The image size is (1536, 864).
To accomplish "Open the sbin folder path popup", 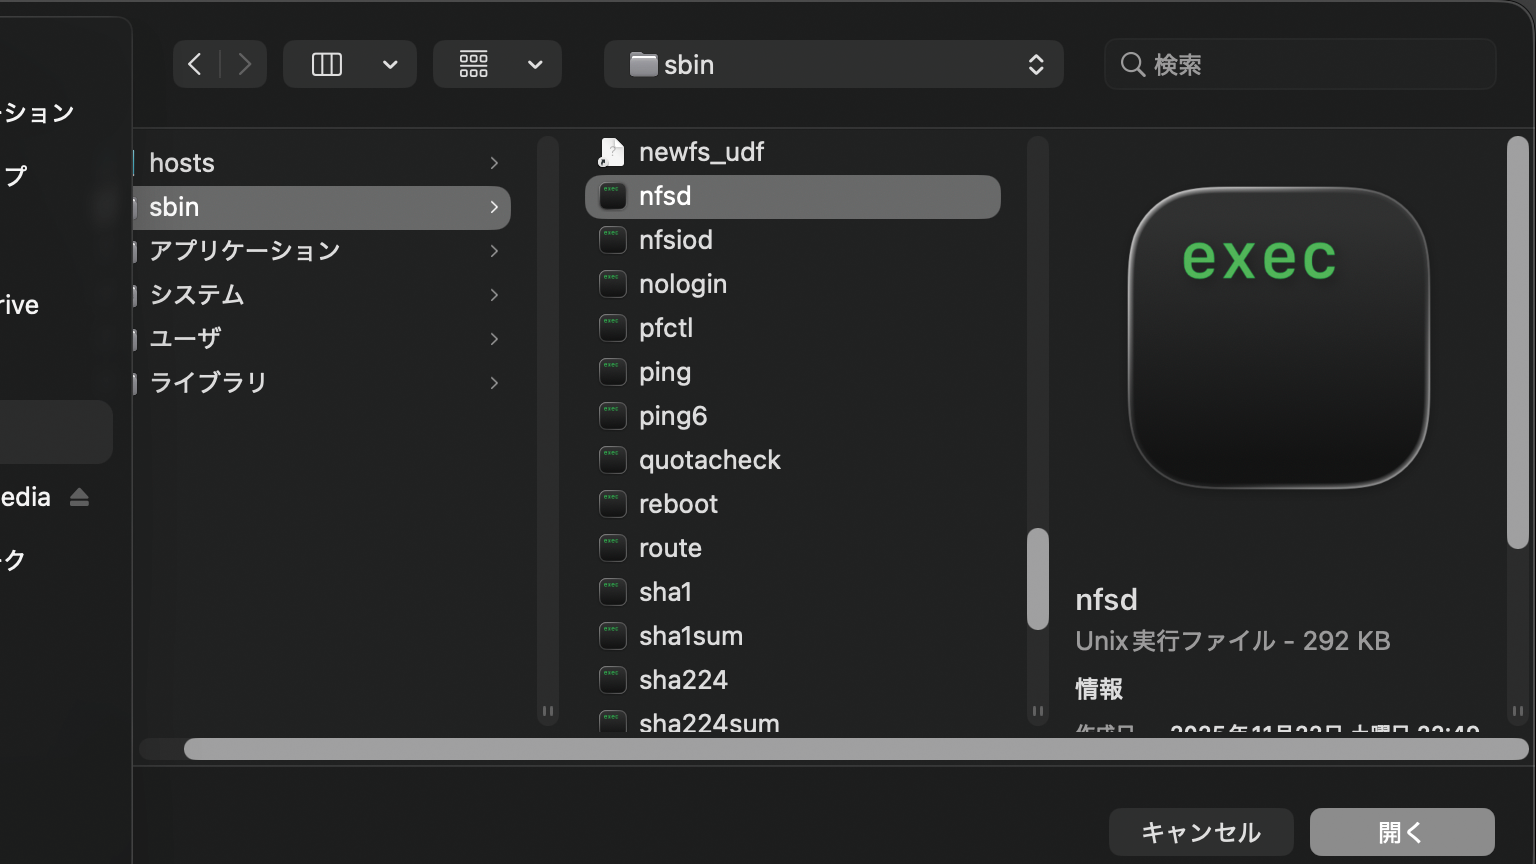I will (833, 65).
